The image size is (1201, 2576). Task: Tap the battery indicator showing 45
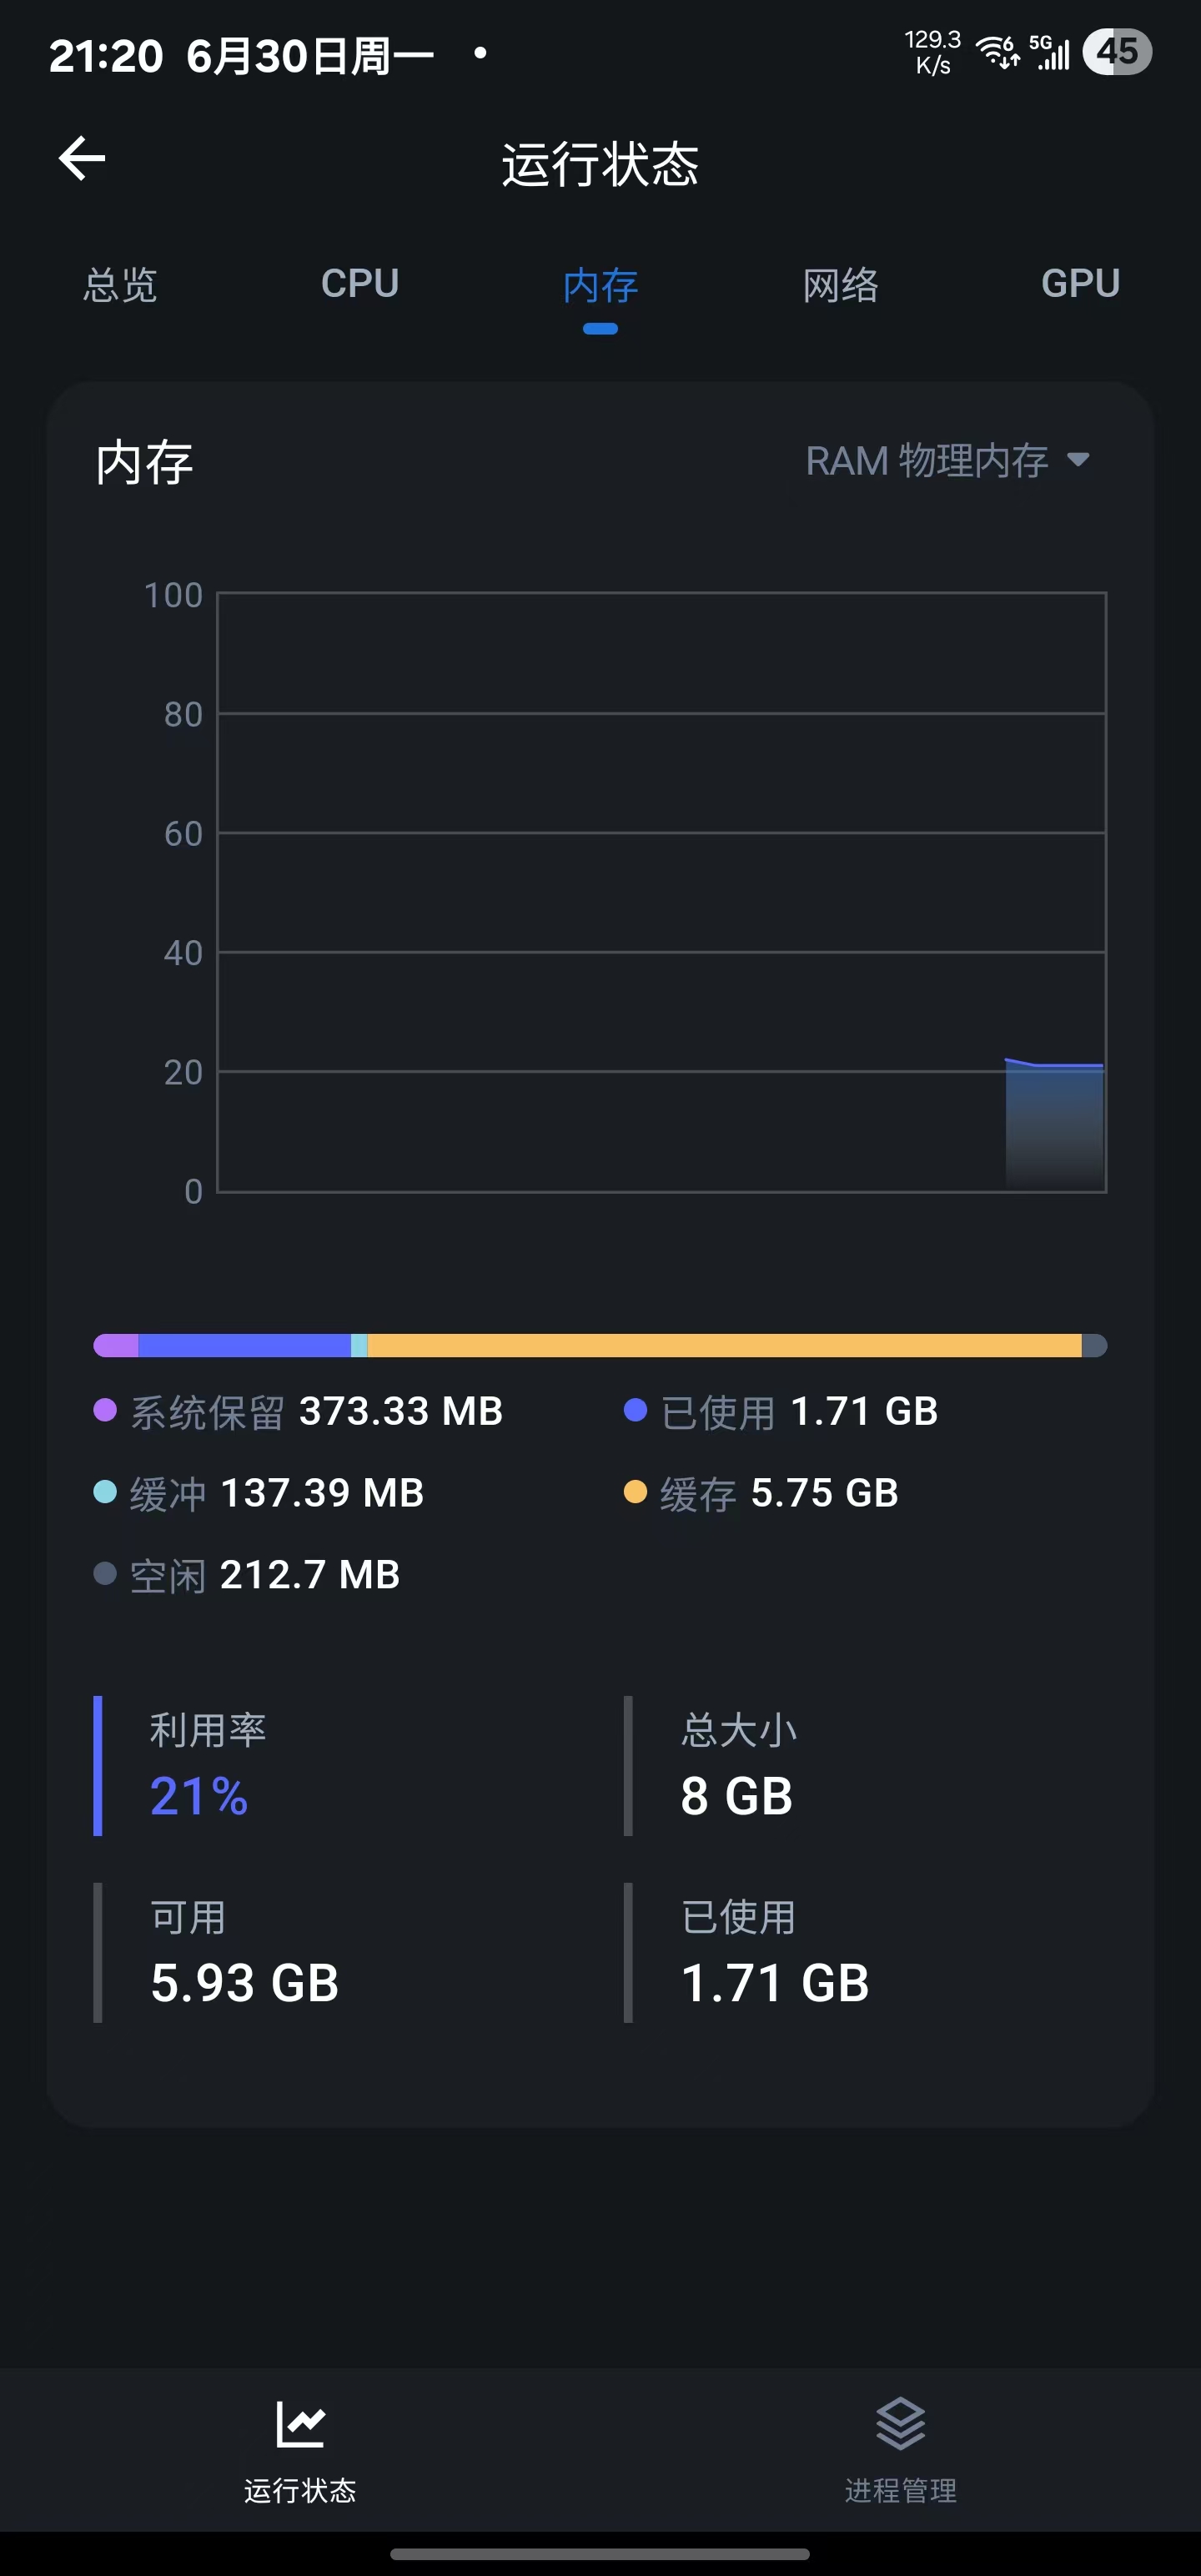[1117, 52]
